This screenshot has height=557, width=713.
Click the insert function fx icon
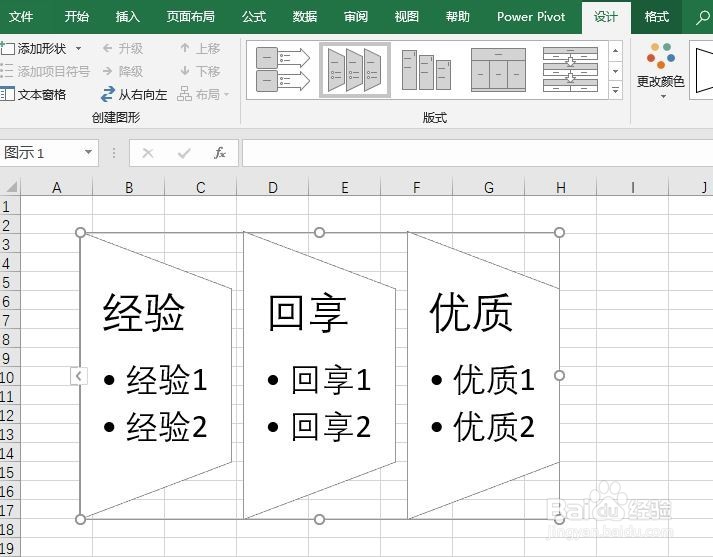220,153
